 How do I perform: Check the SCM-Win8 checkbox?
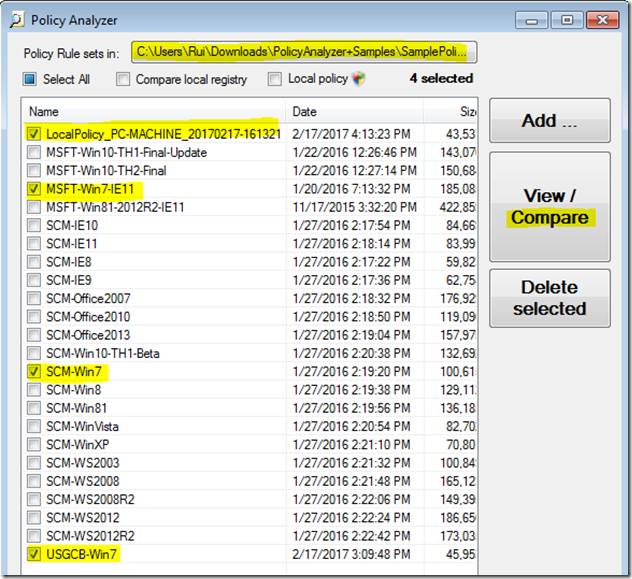34,390
